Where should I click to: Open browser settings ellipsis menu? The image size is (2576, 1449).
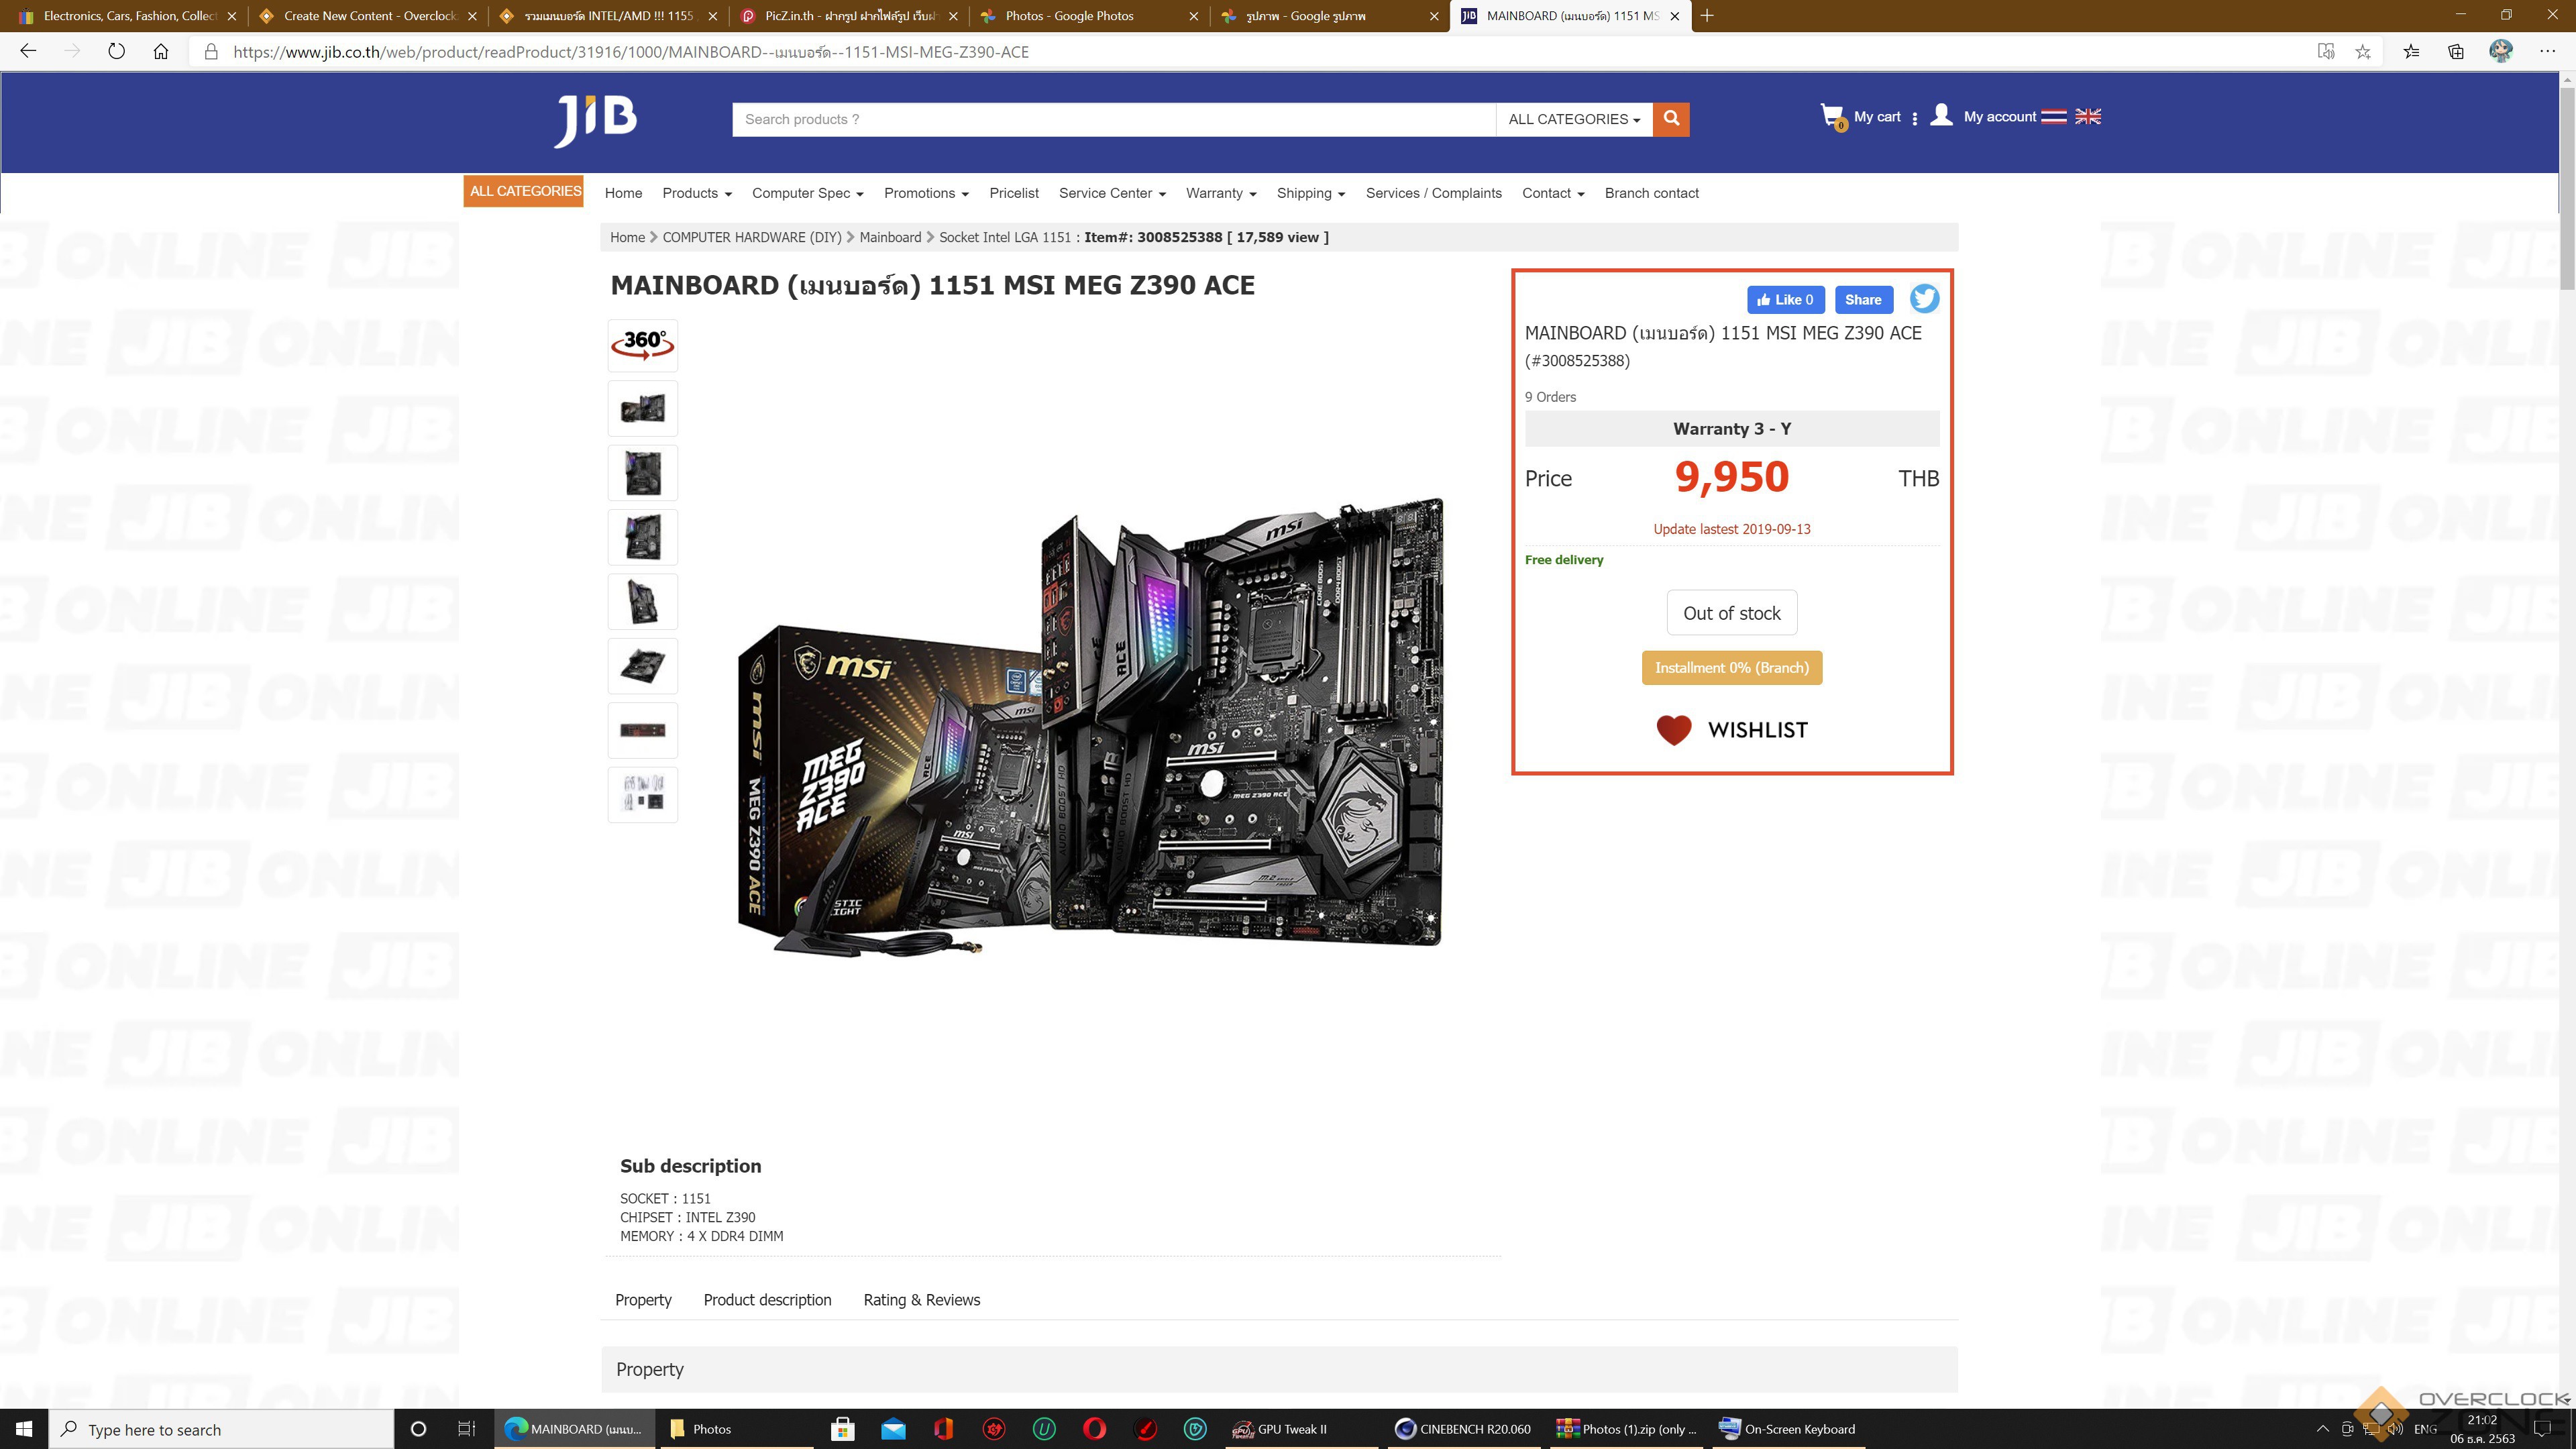tap(2548, 51)
